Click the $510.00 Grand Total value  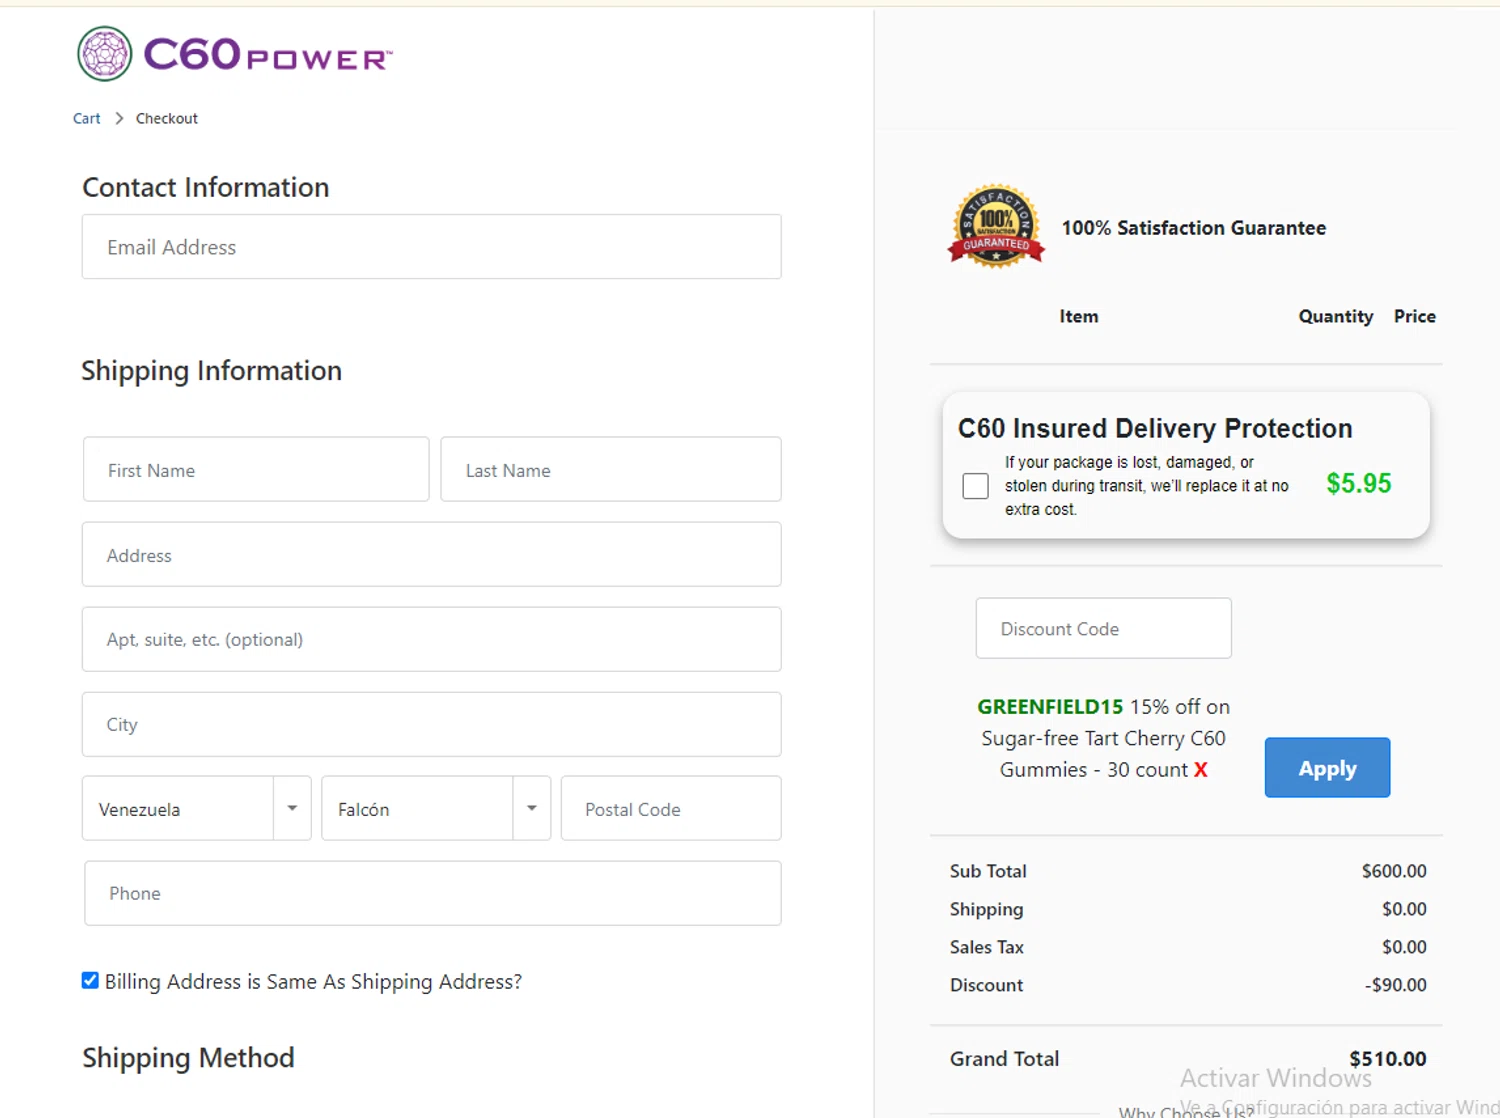coord(1388,1058)
